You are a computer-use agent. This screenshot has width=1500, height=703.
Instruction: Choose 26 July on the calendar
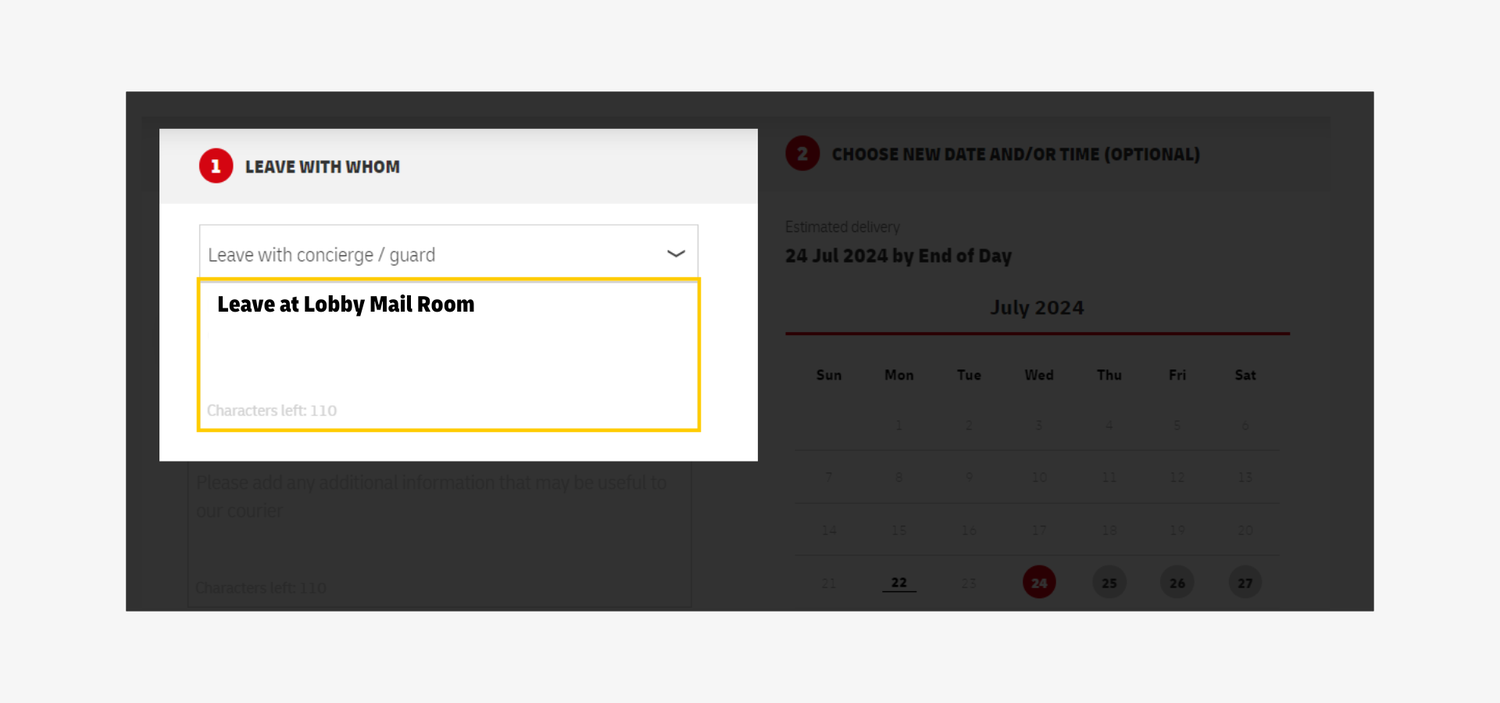tap(1177, 581)
